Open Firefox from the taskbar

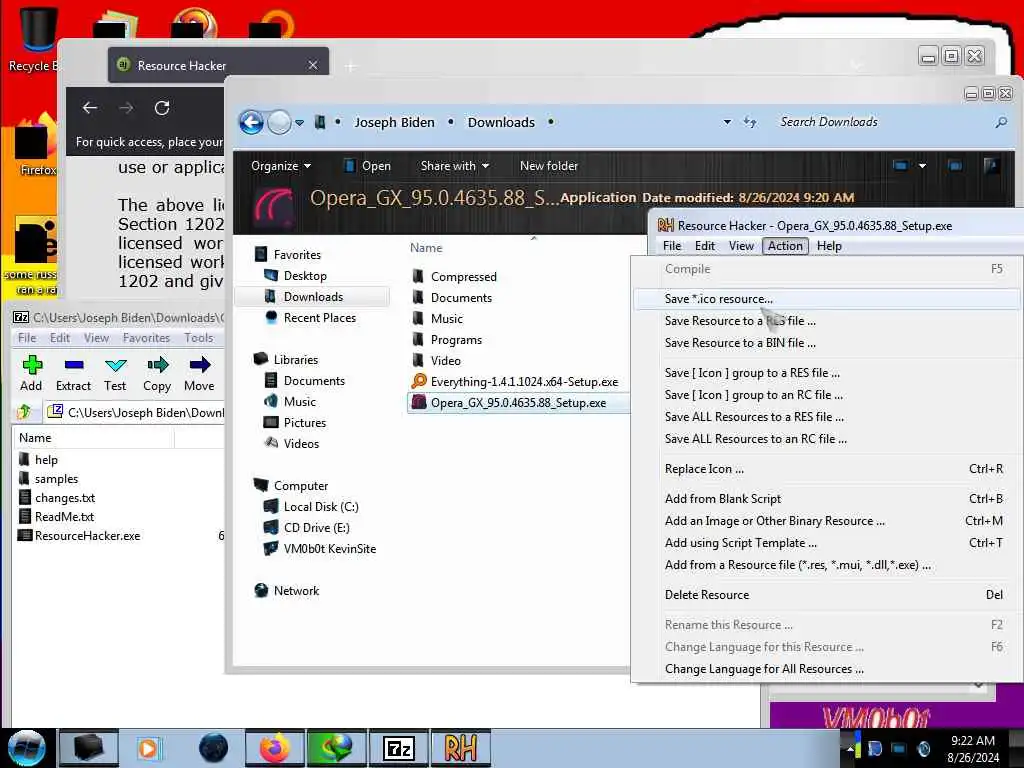pyautogui.click(x=274, y=748)
